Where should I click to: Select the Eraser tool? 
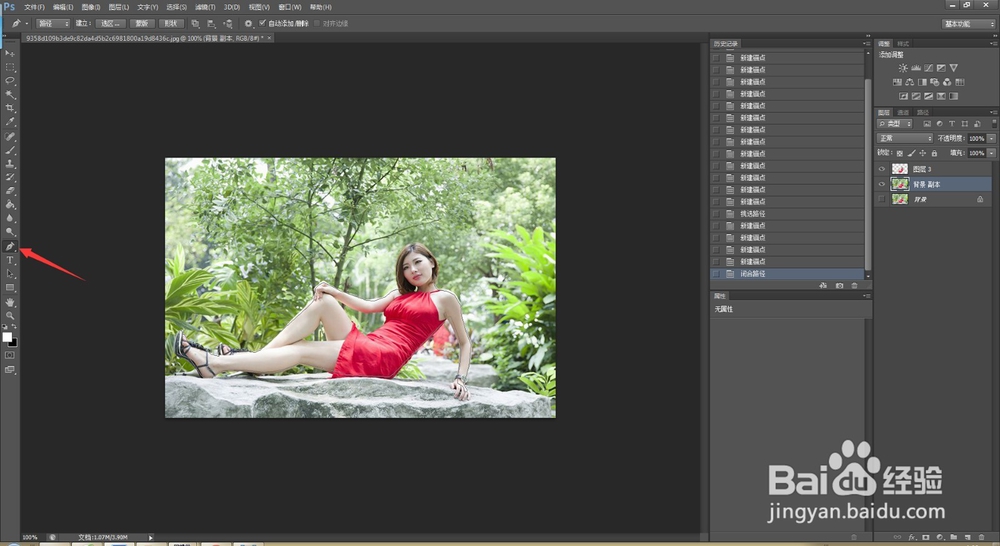point(10,191)
